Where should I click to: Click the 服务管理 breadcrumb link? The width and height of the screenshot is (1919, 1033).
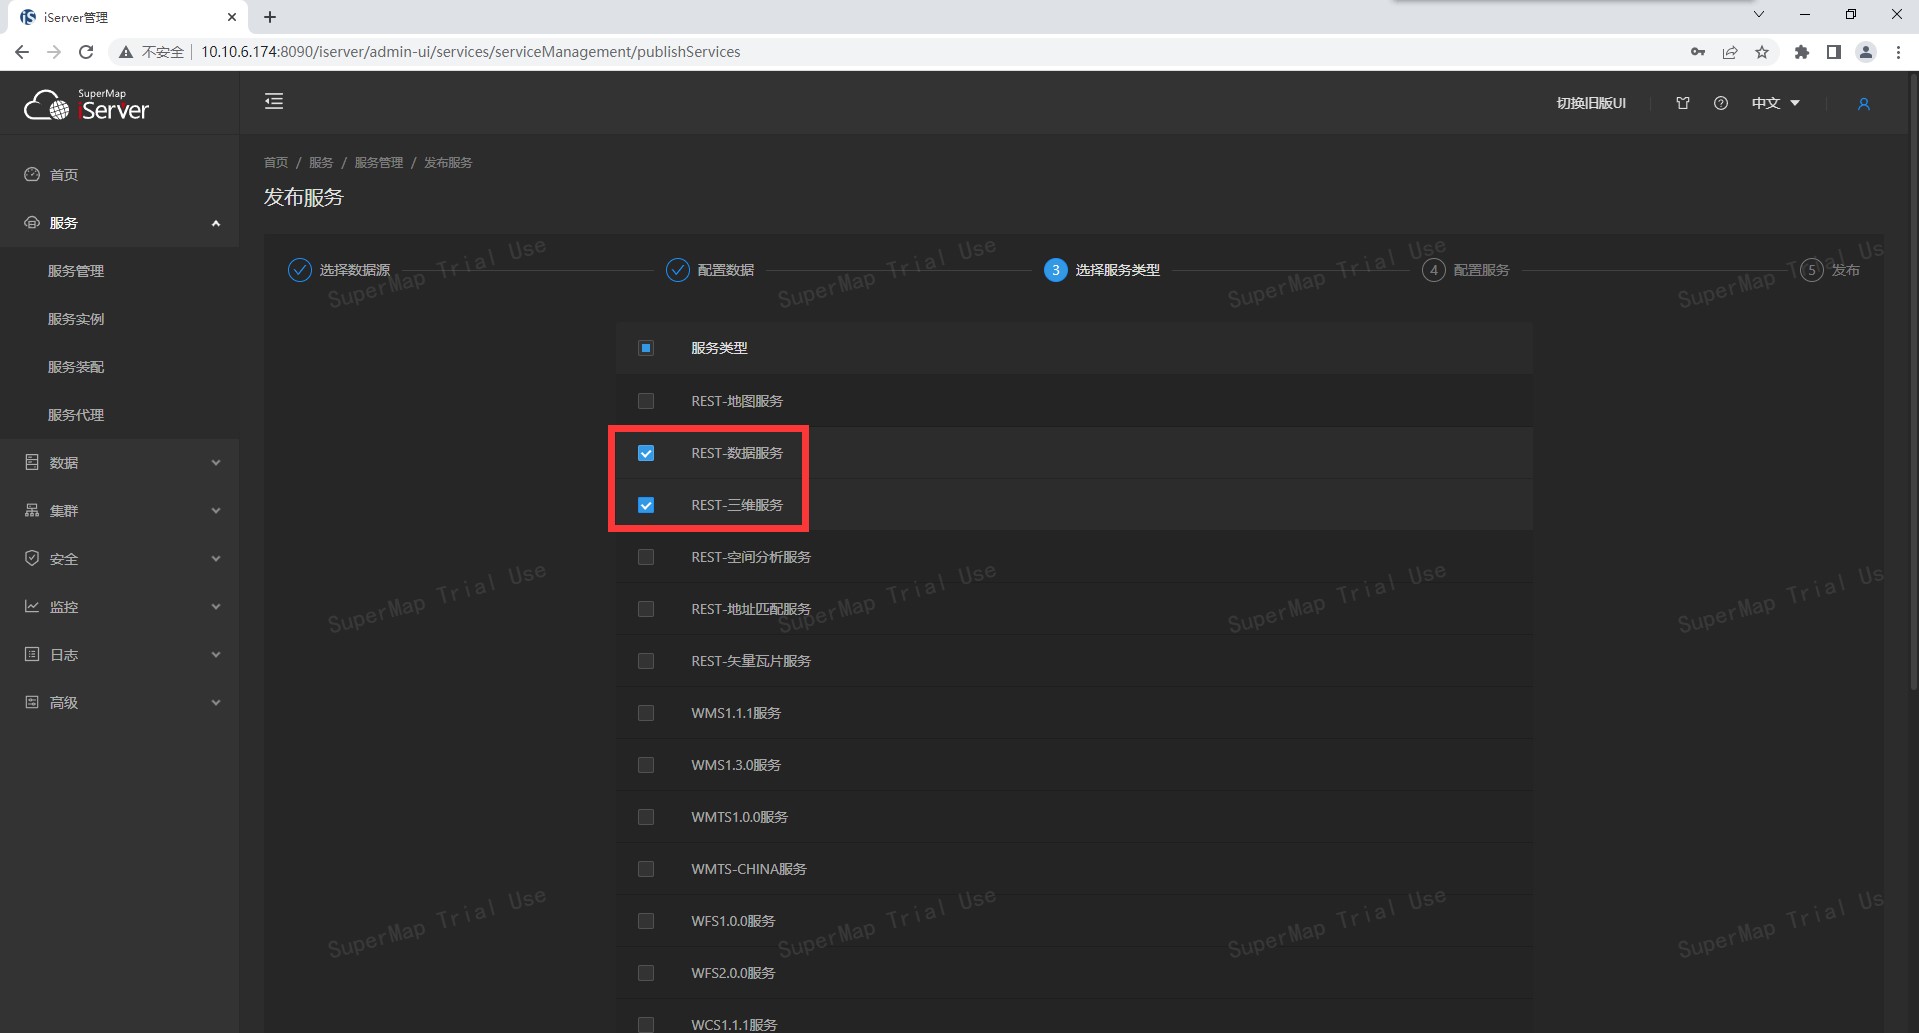378,162
